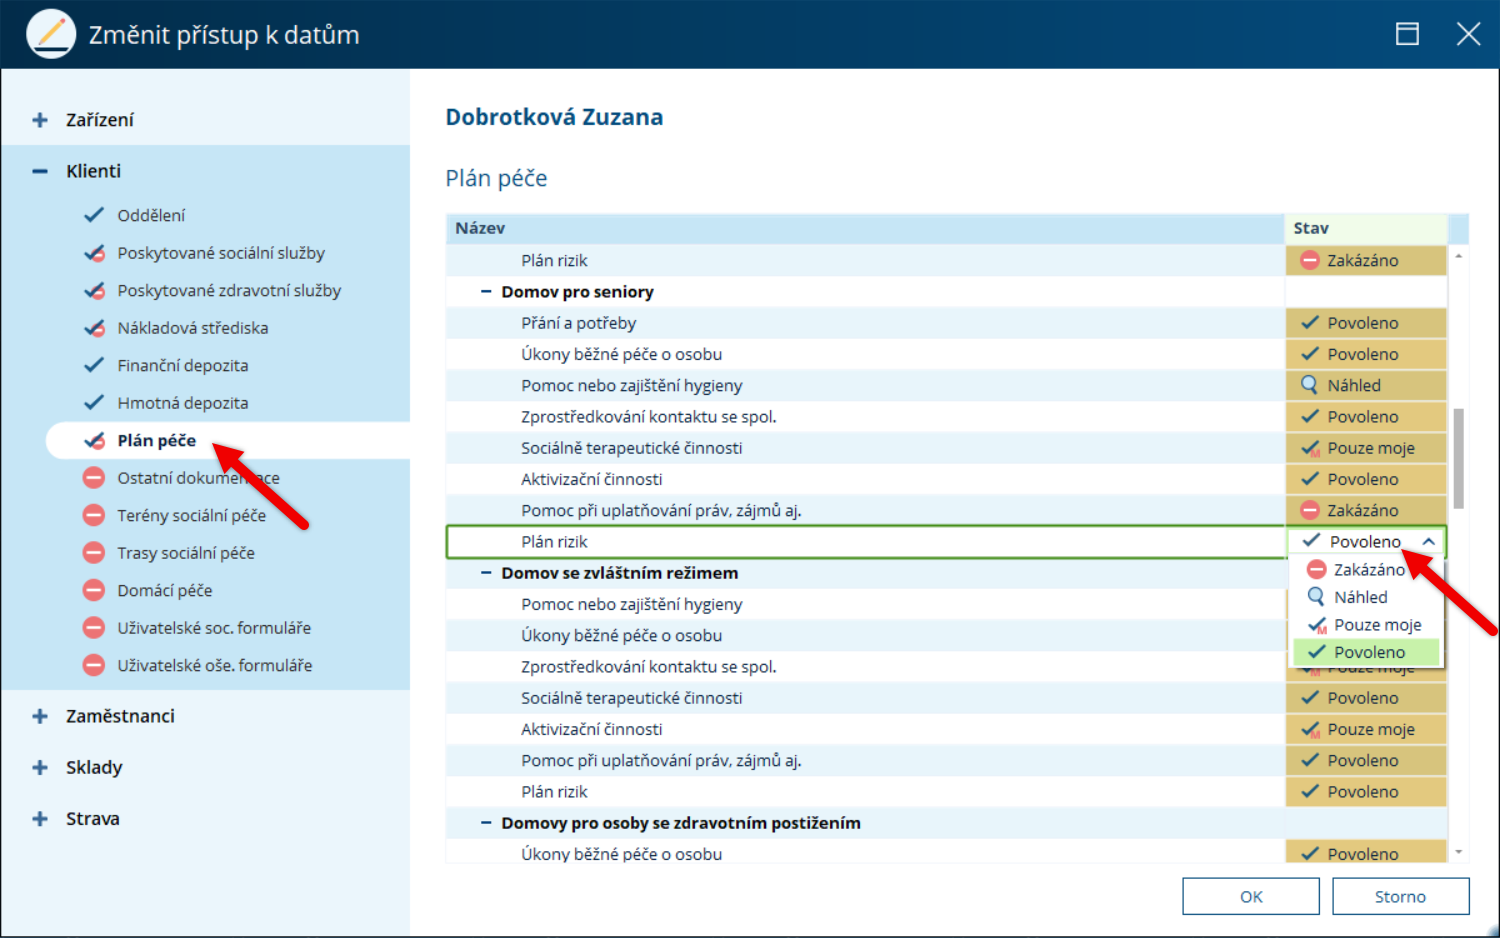Open Hmotná depozita in the Klienti tree

click(183, 403)
